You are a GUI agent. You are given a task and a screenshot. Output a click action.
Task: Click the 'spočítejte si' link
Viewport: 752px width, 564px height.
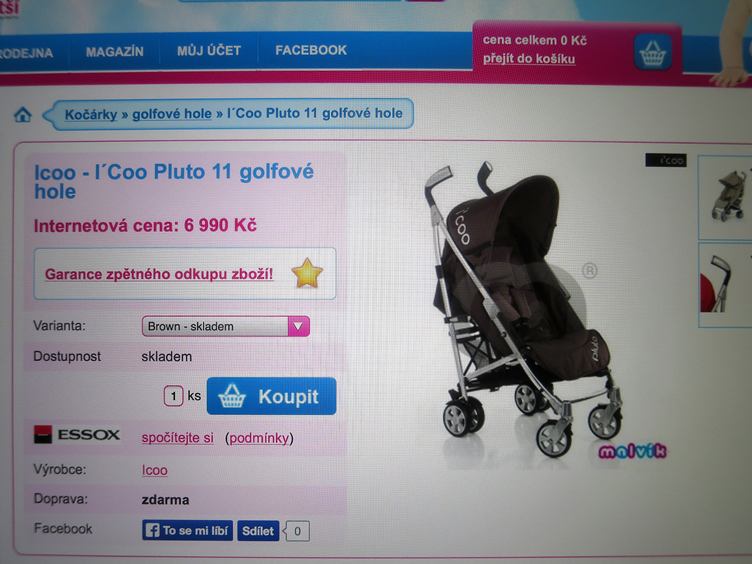177,438
